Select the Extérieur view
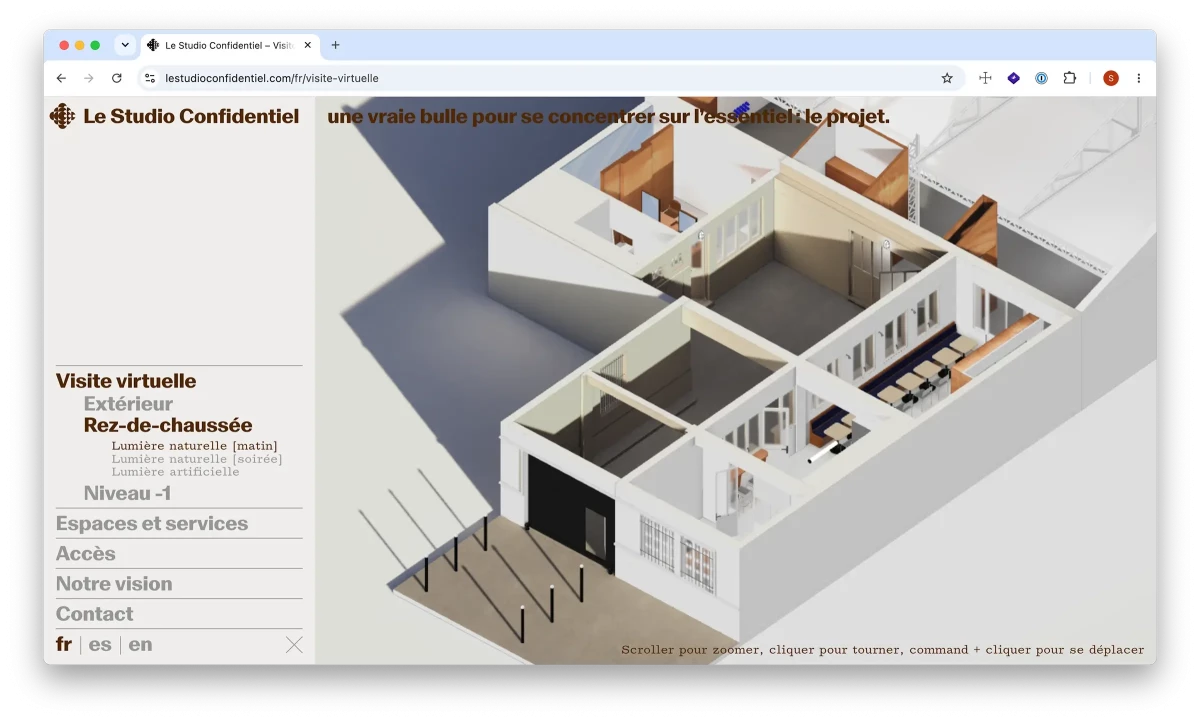 [x=128, y=404]
